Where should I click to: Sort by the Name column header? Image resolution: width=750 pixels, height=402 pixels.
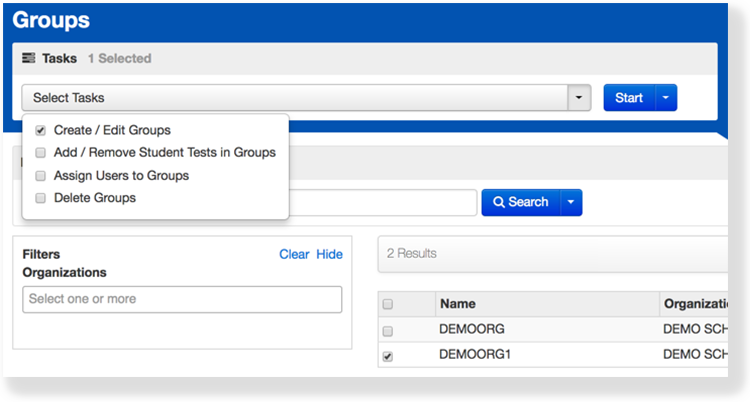coord(457,304)
